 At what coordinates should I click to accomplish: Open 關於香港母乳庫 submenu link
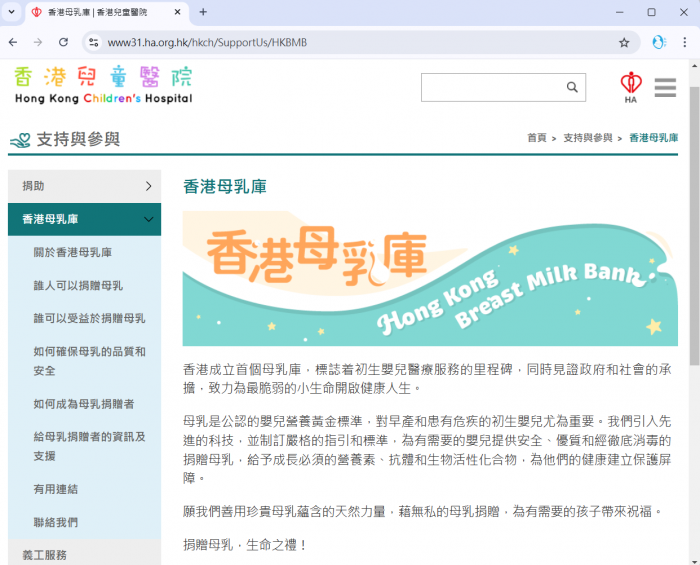pyautogui.click(x=73, y=252)
